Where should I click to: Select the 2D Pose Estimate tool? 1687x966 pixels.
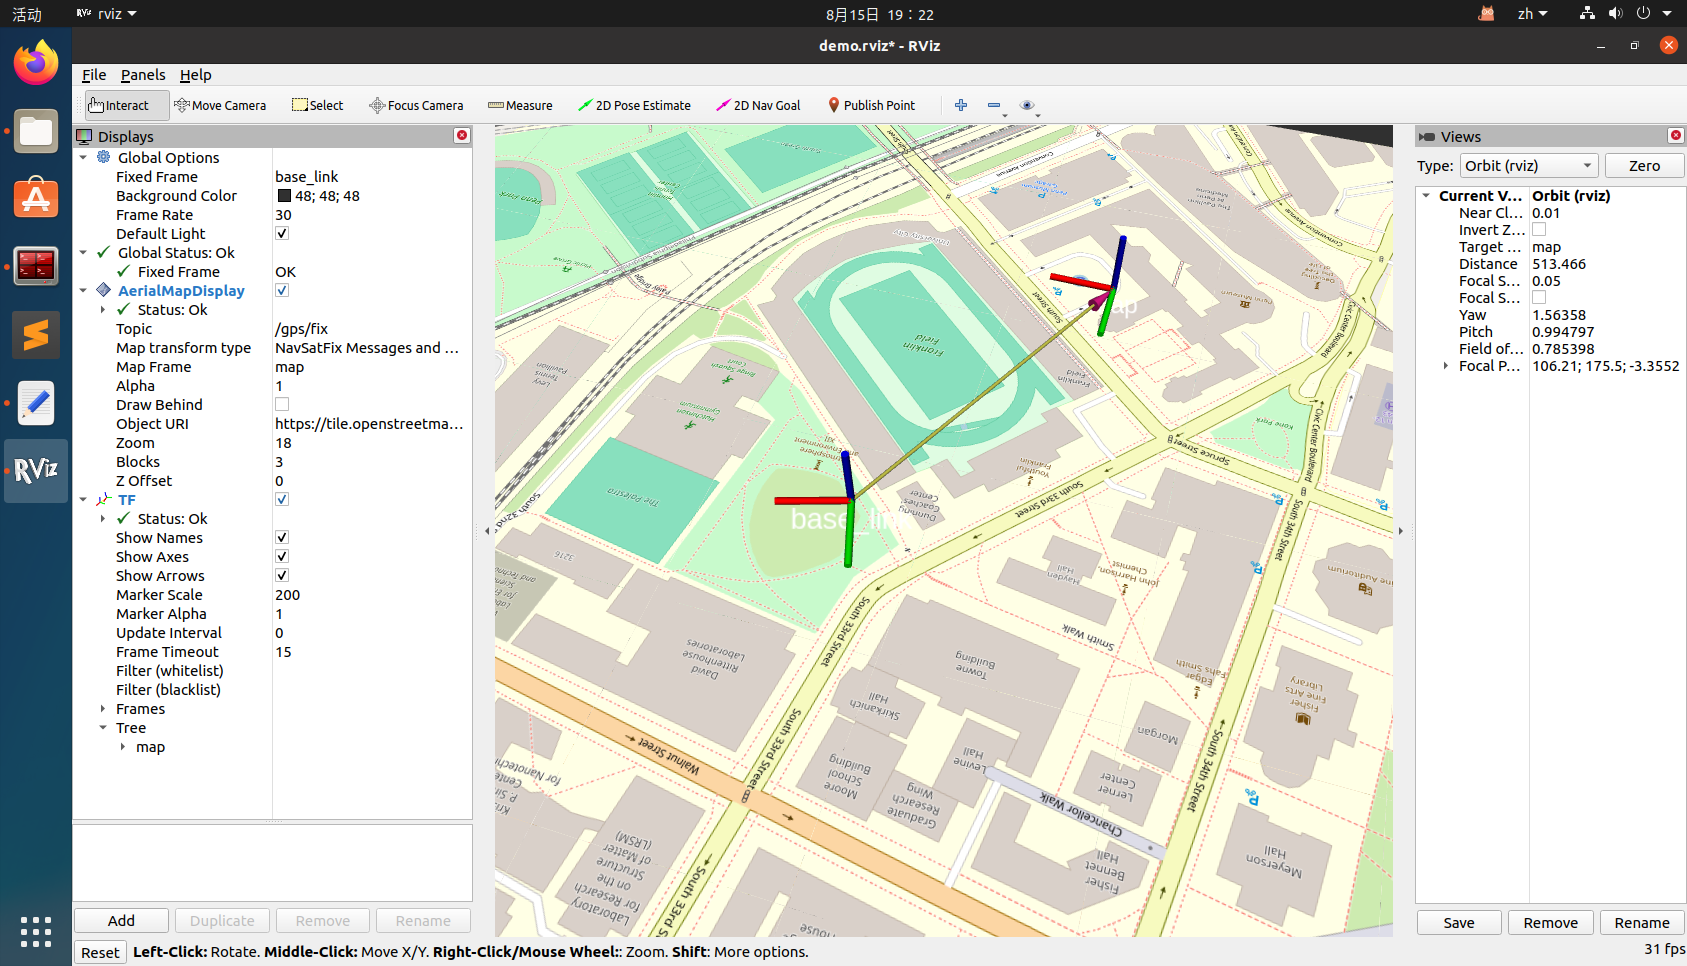(x=635, y=105)
